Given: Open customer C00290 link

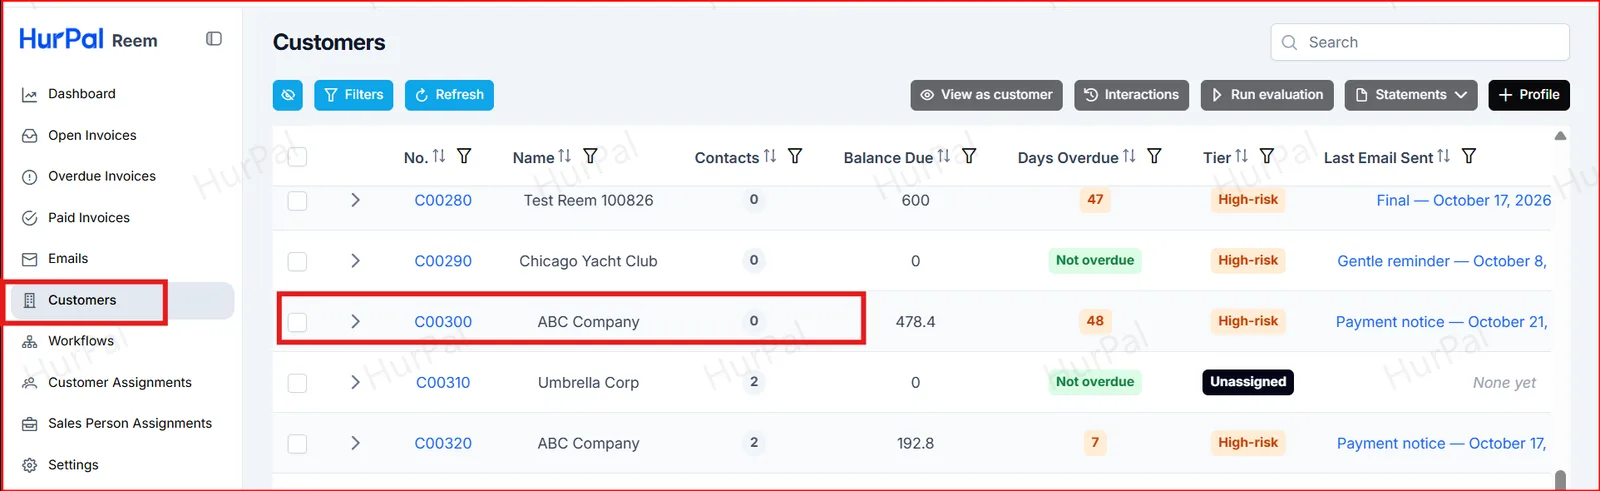Looking at the screenshot, I should pyautogui.click(x=443, y=261).
